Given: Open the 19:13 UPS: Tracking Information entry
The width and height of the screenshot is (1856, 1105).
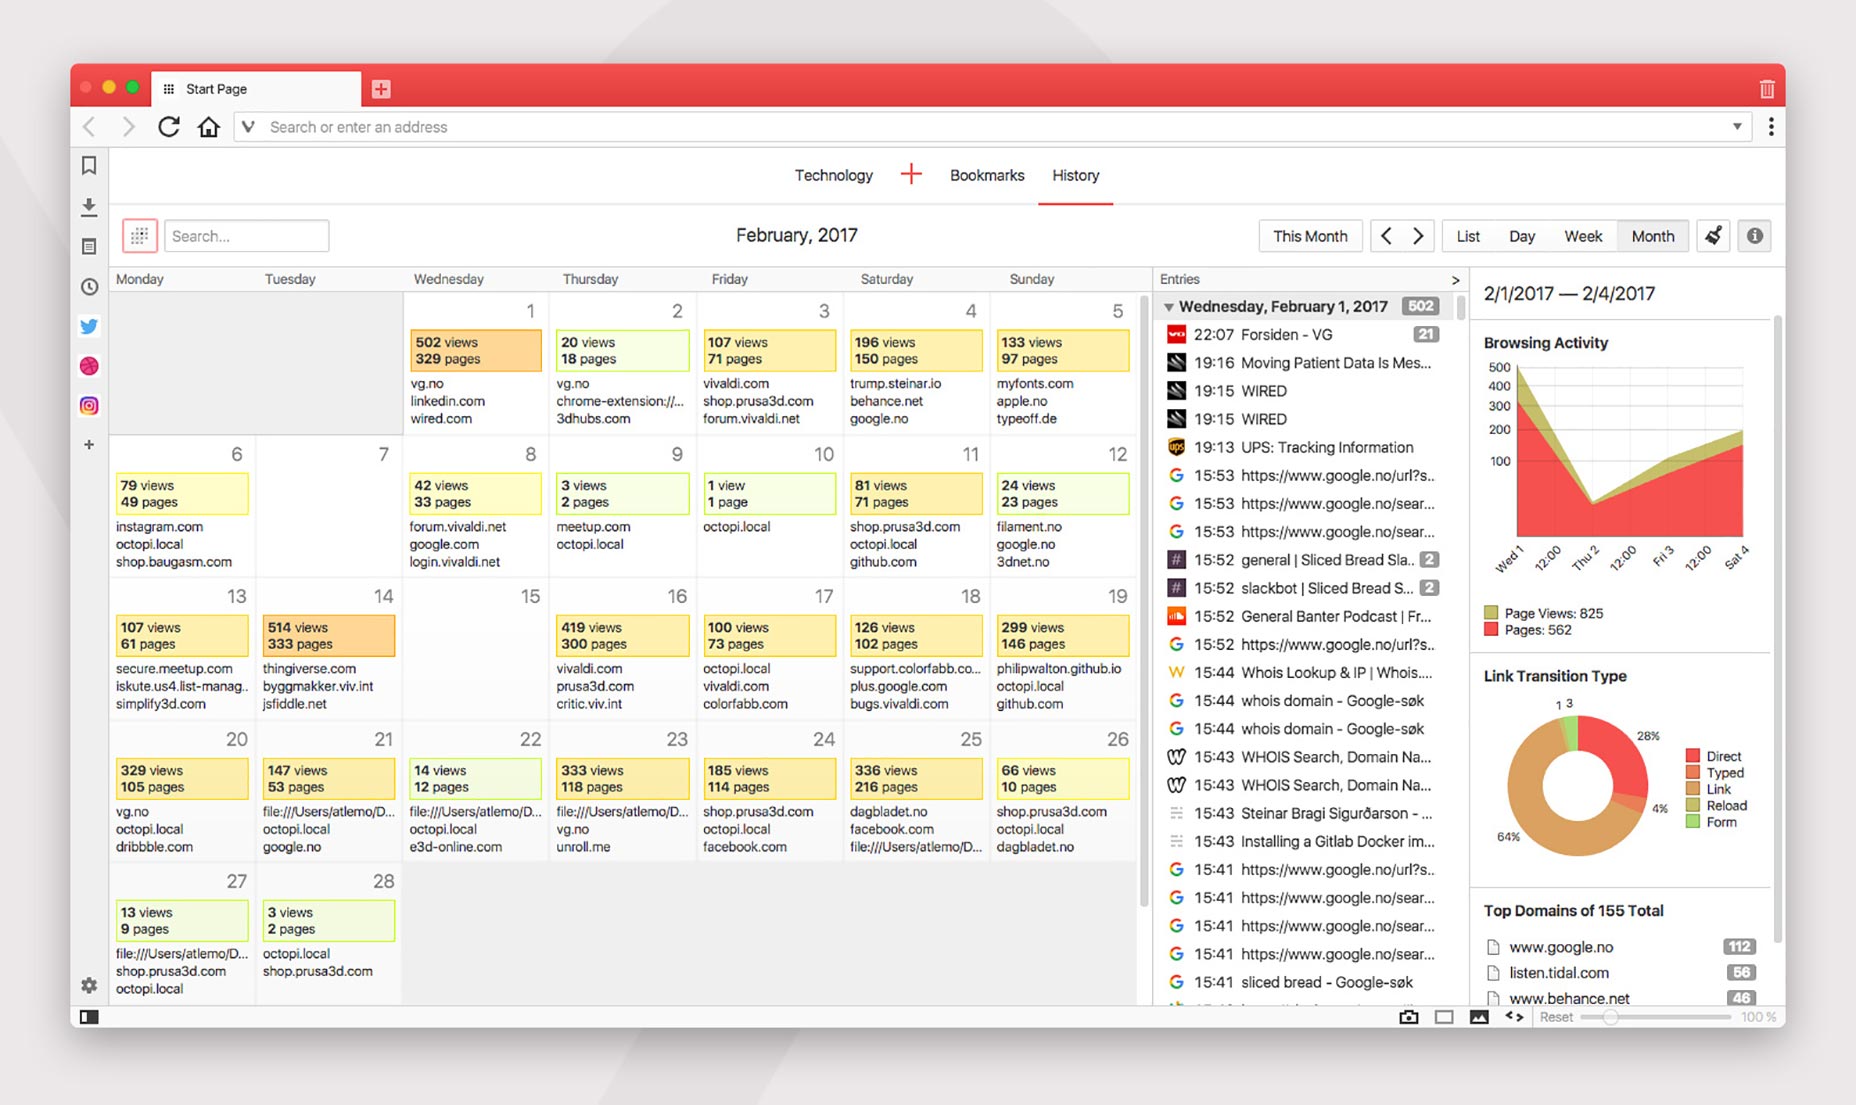Looking at the screenshot, I should (1304, 447).
